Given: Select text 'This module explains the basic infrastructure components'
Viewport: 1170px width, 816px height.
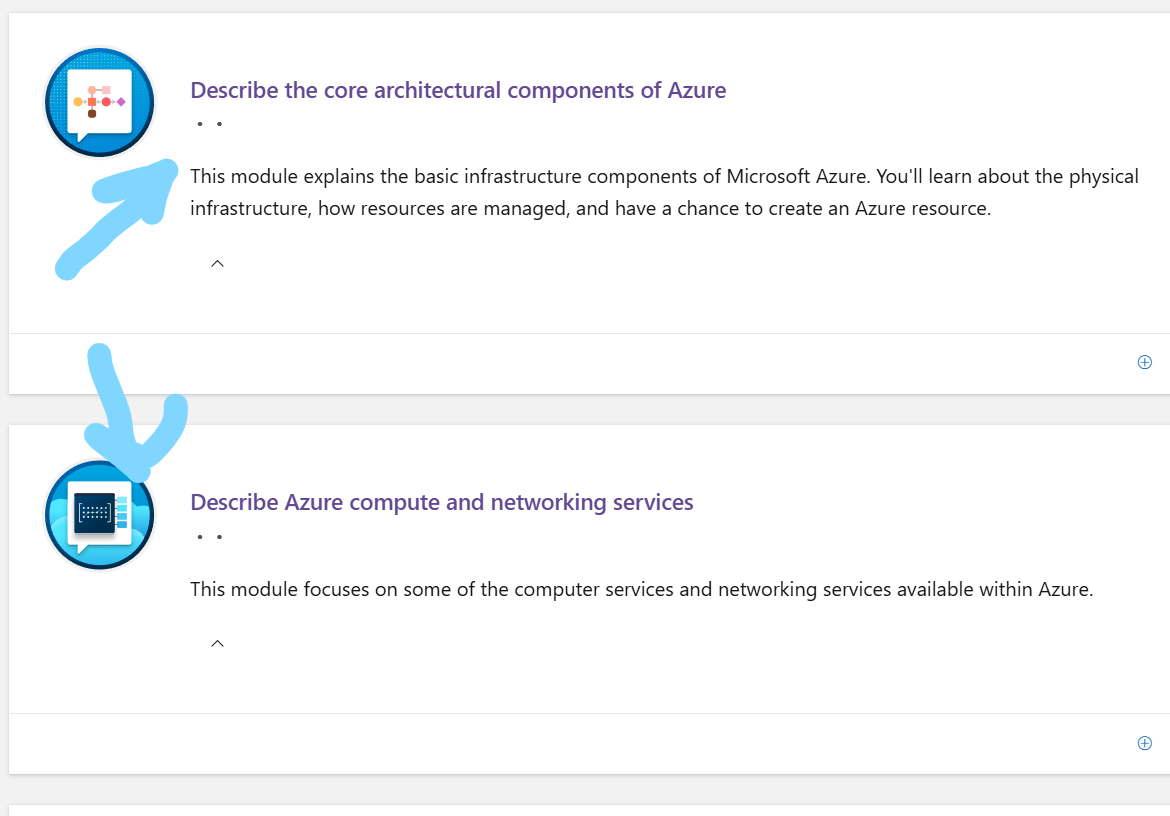Looking at the screenshot, I should [x=443, y=177].
